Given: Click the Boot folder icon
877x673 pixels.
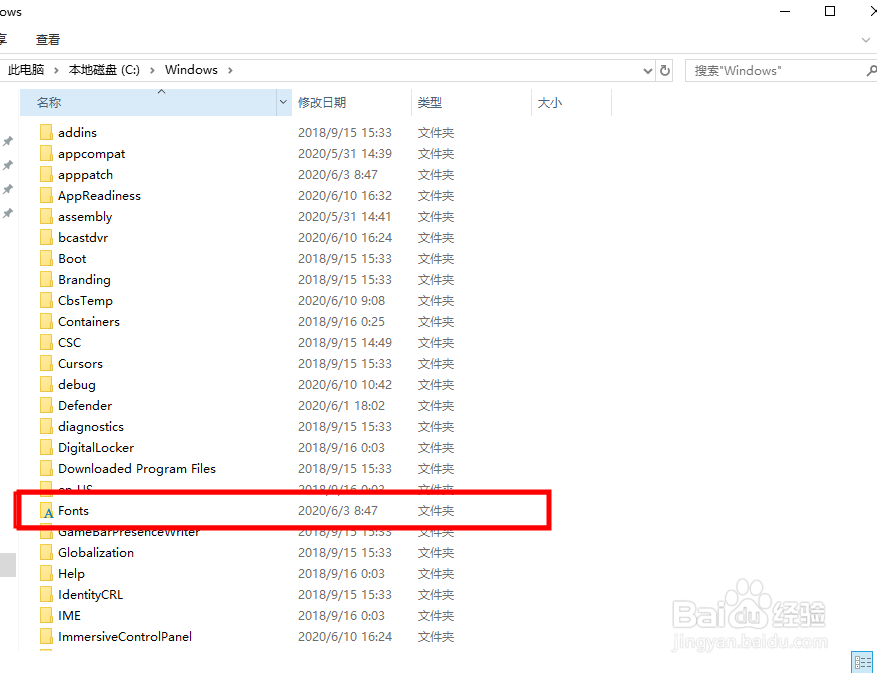Looking at the screenshot, I should (46, 258).
